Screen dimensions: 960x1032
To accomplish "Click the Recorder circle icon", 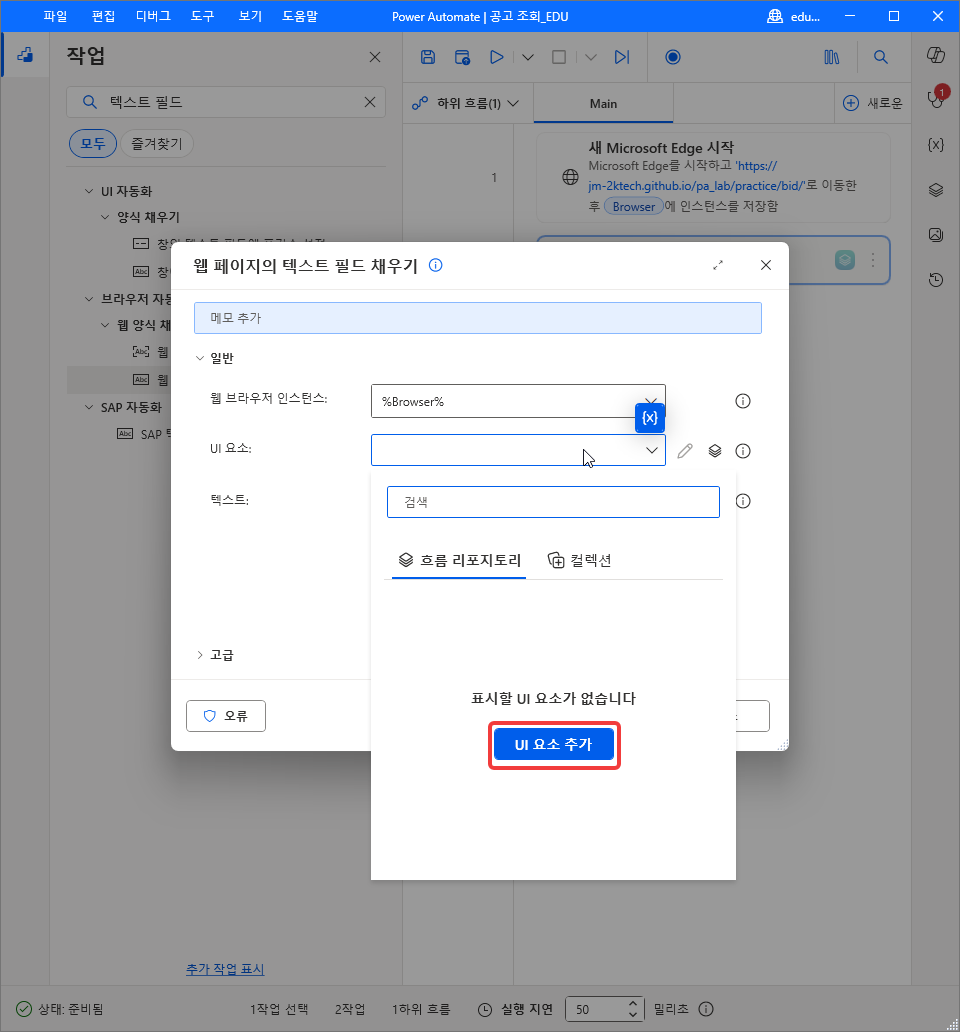I will (x=672, y=57).
